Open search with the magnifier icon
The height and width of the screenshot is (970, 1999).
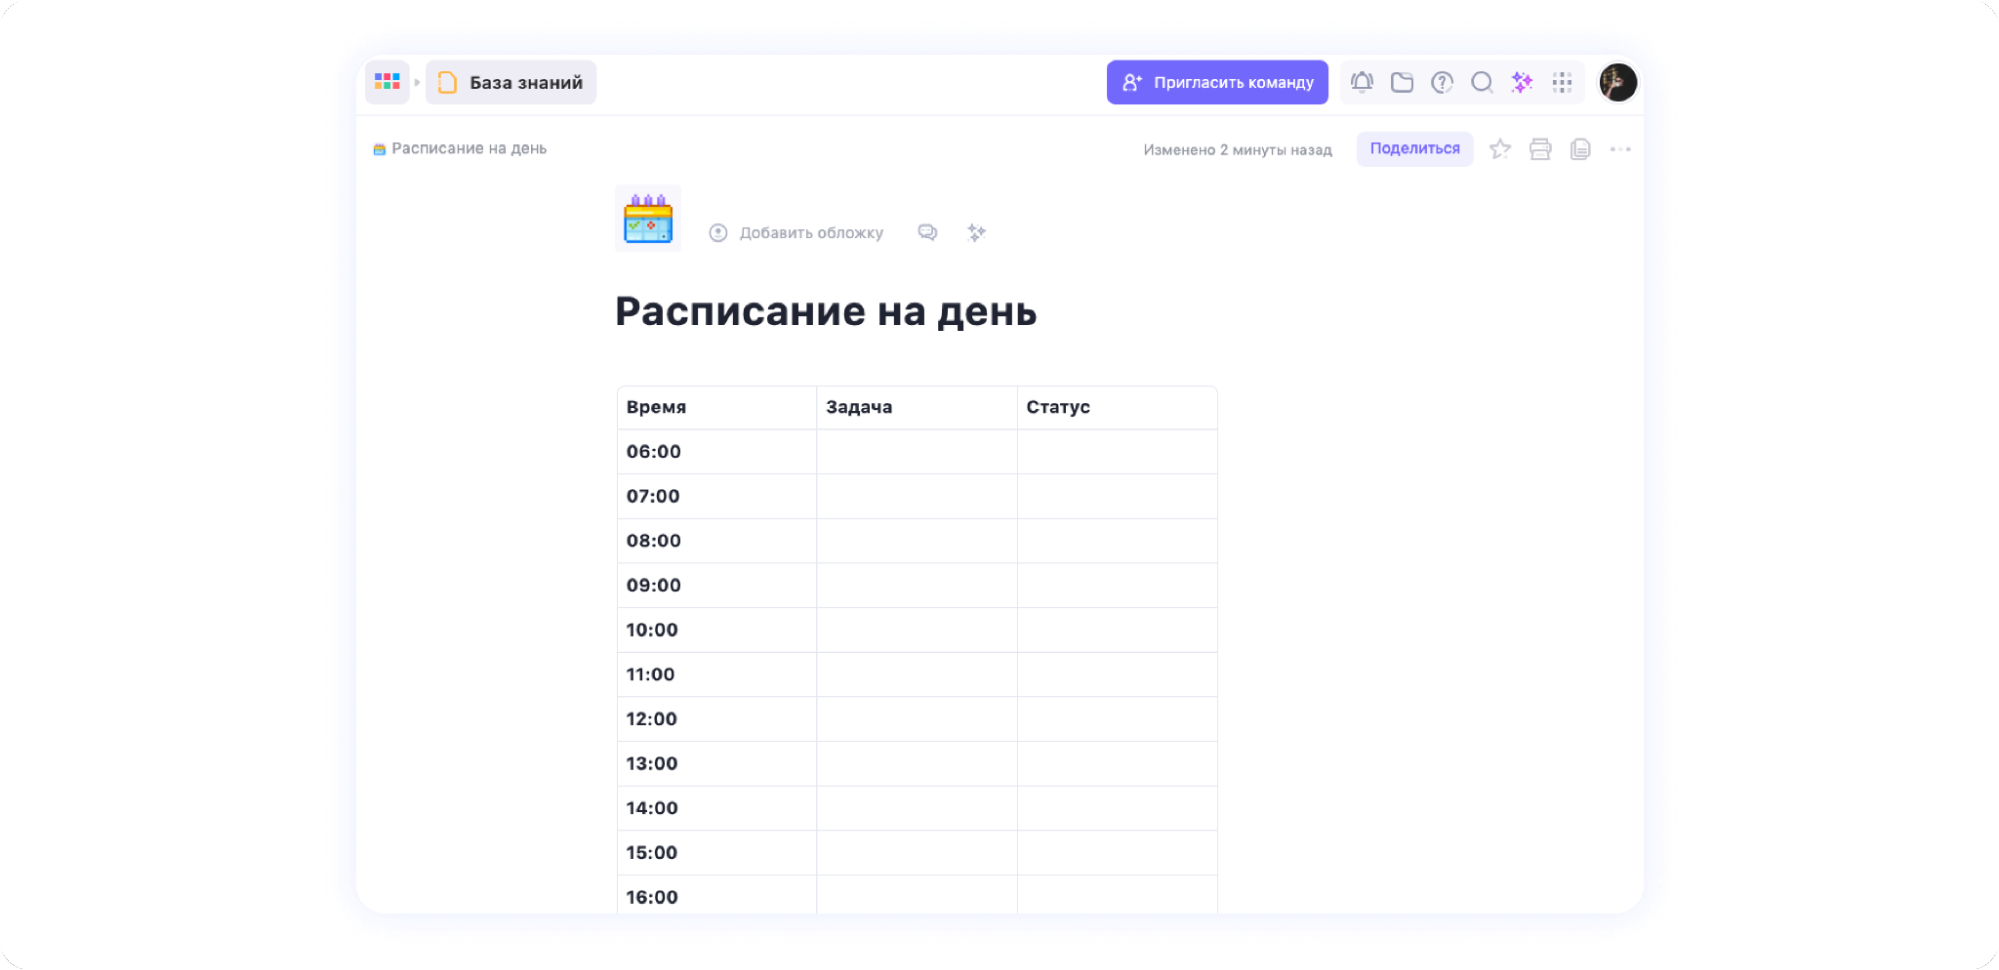coord(1481,82)
